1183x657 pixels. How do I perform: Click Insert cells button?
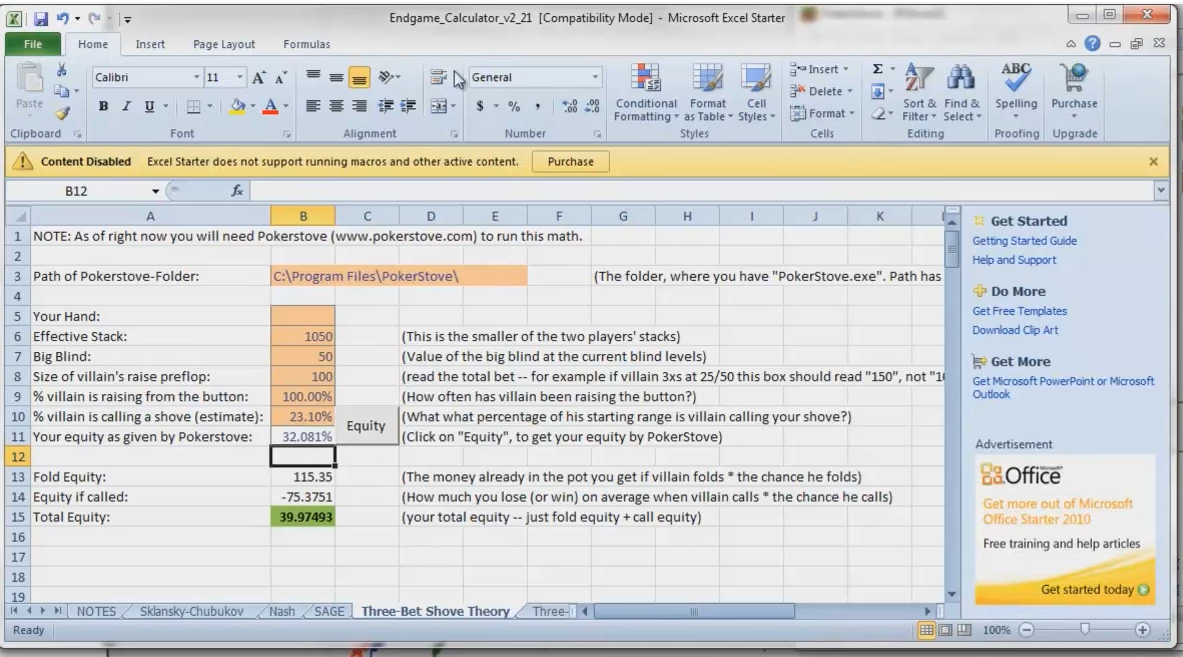(819, 69)
